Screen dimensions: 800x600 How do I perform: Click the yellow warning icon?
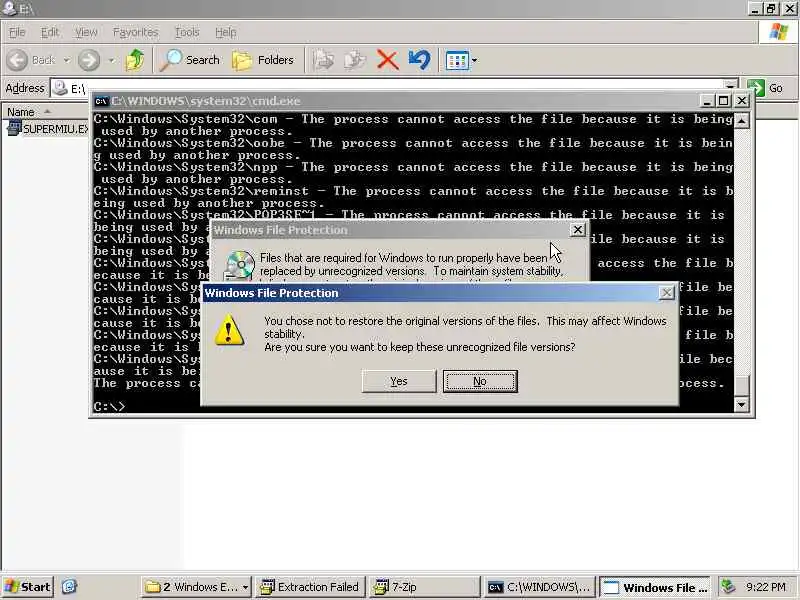point(229,330)
